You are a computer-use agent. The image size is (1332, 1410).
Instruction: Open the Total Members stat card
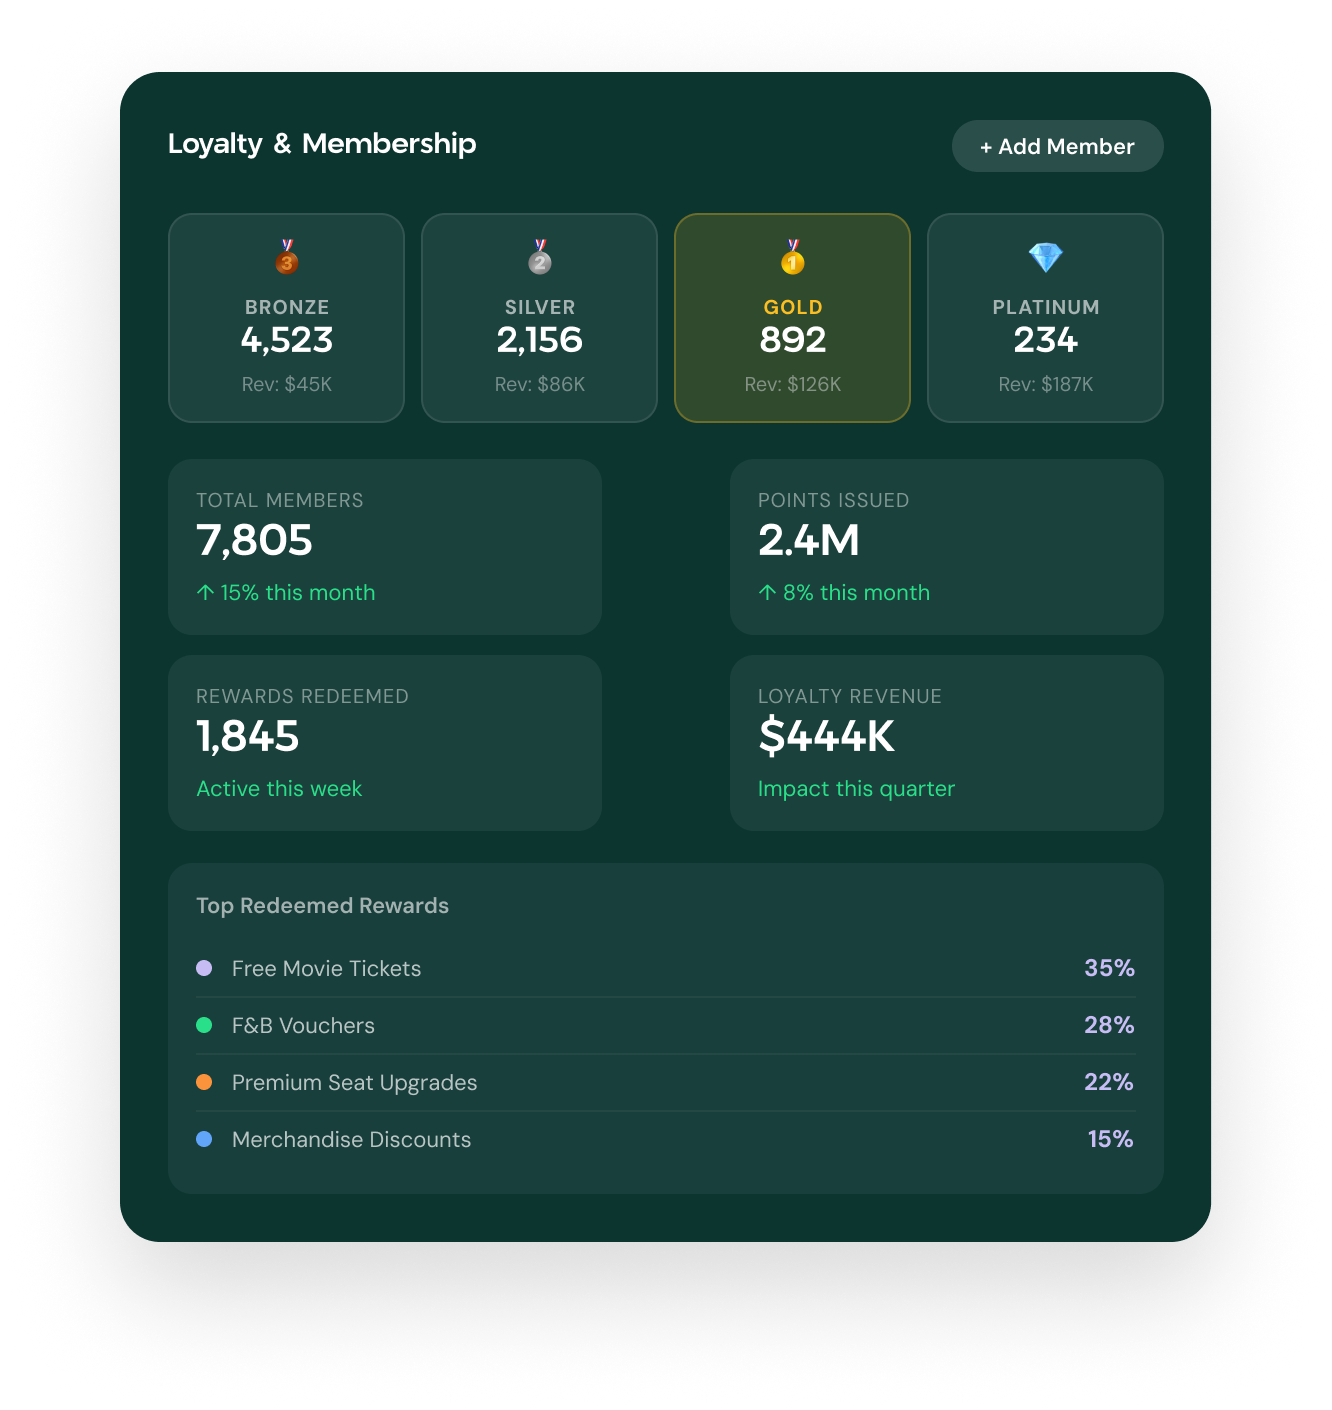coord(385,547)
